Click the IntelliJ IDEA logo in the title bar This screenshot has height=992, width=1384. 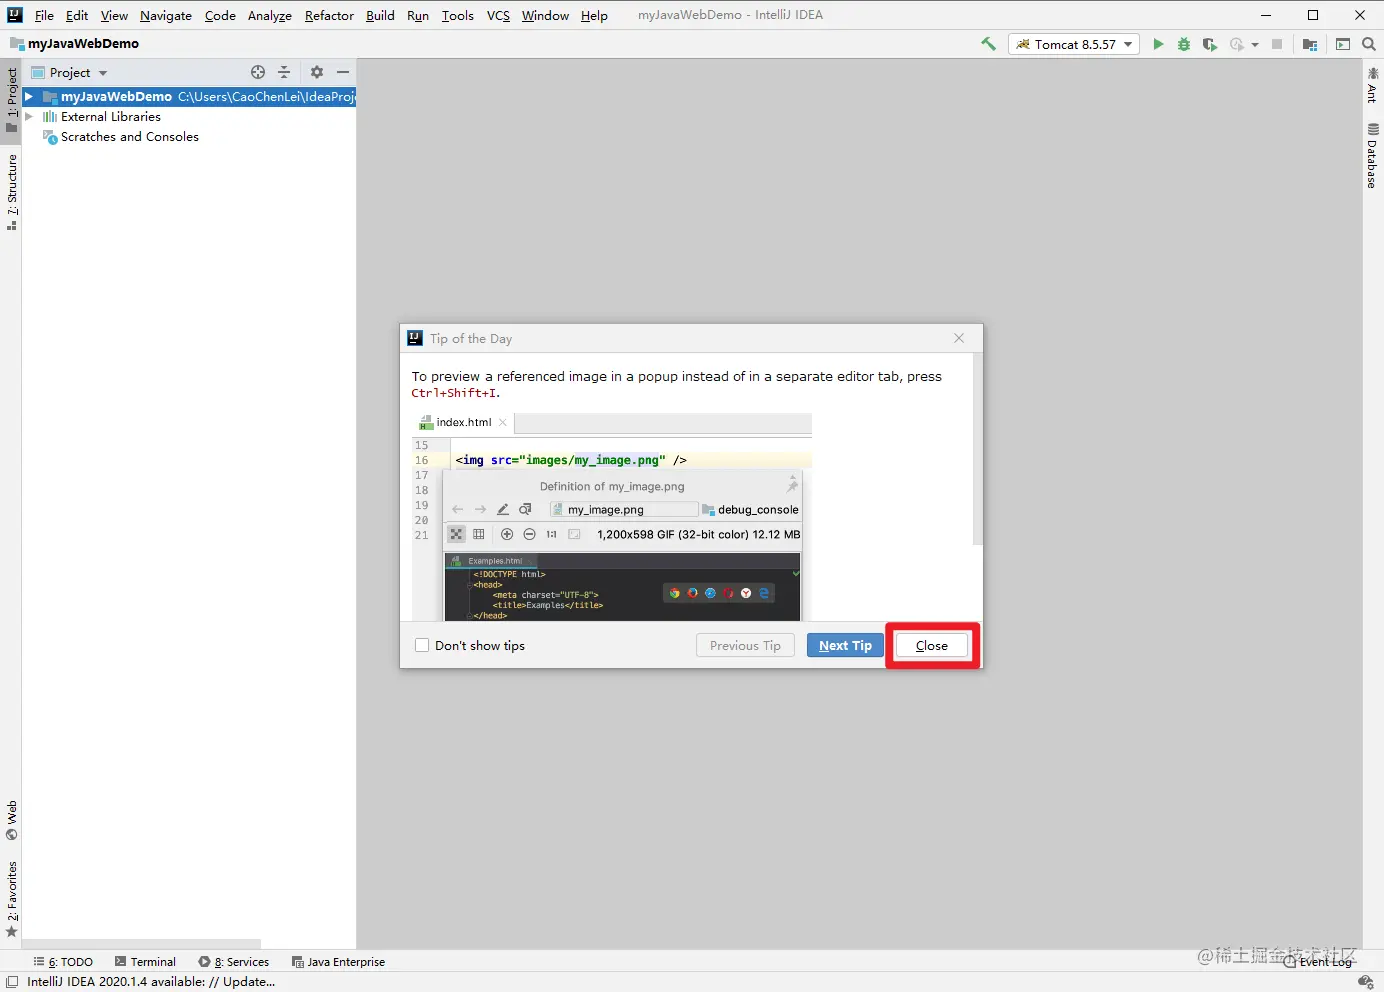pos(14,15)
